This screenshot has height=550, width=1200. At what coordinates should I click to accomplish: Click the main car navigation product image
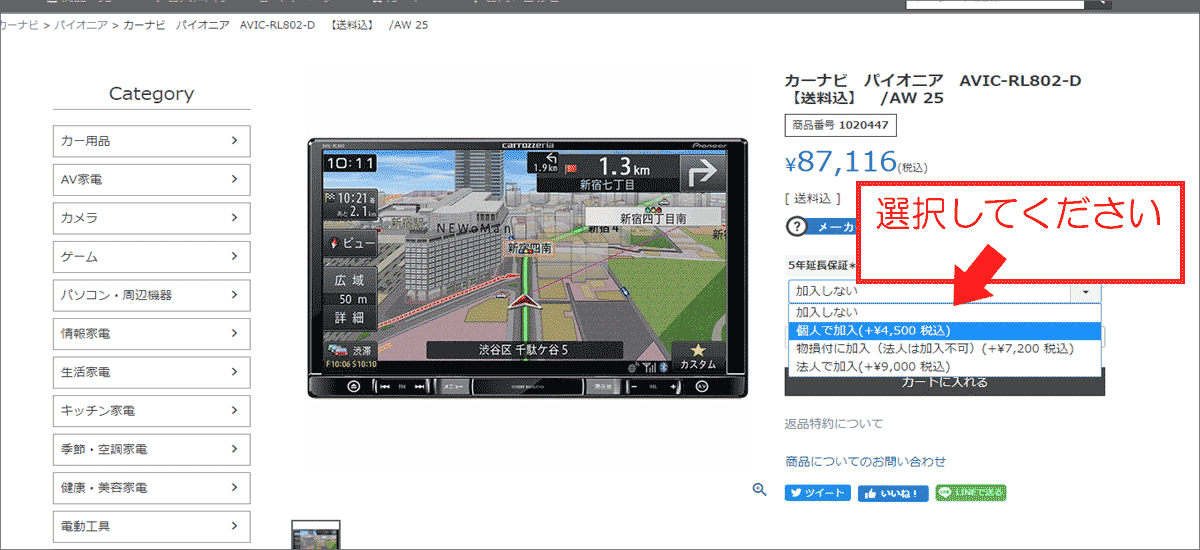click(x=527, y=269)
